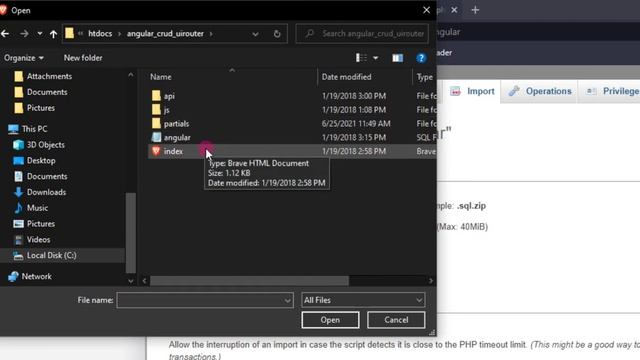Click the file list horizontal scrollbar thumb

(x=249, y=281)
